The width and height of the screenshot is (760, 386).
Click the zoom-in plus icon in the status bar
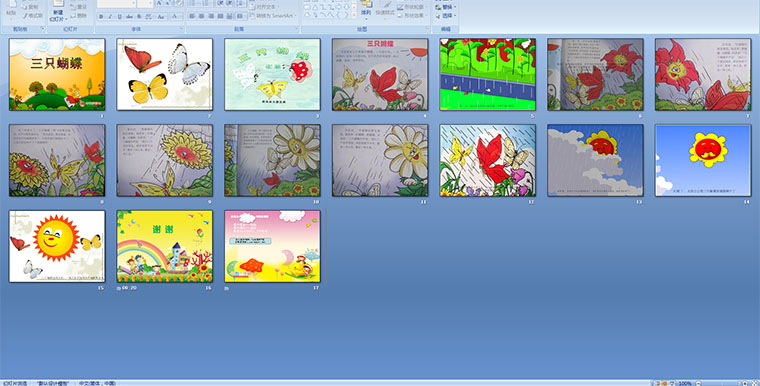click(745, 384)
